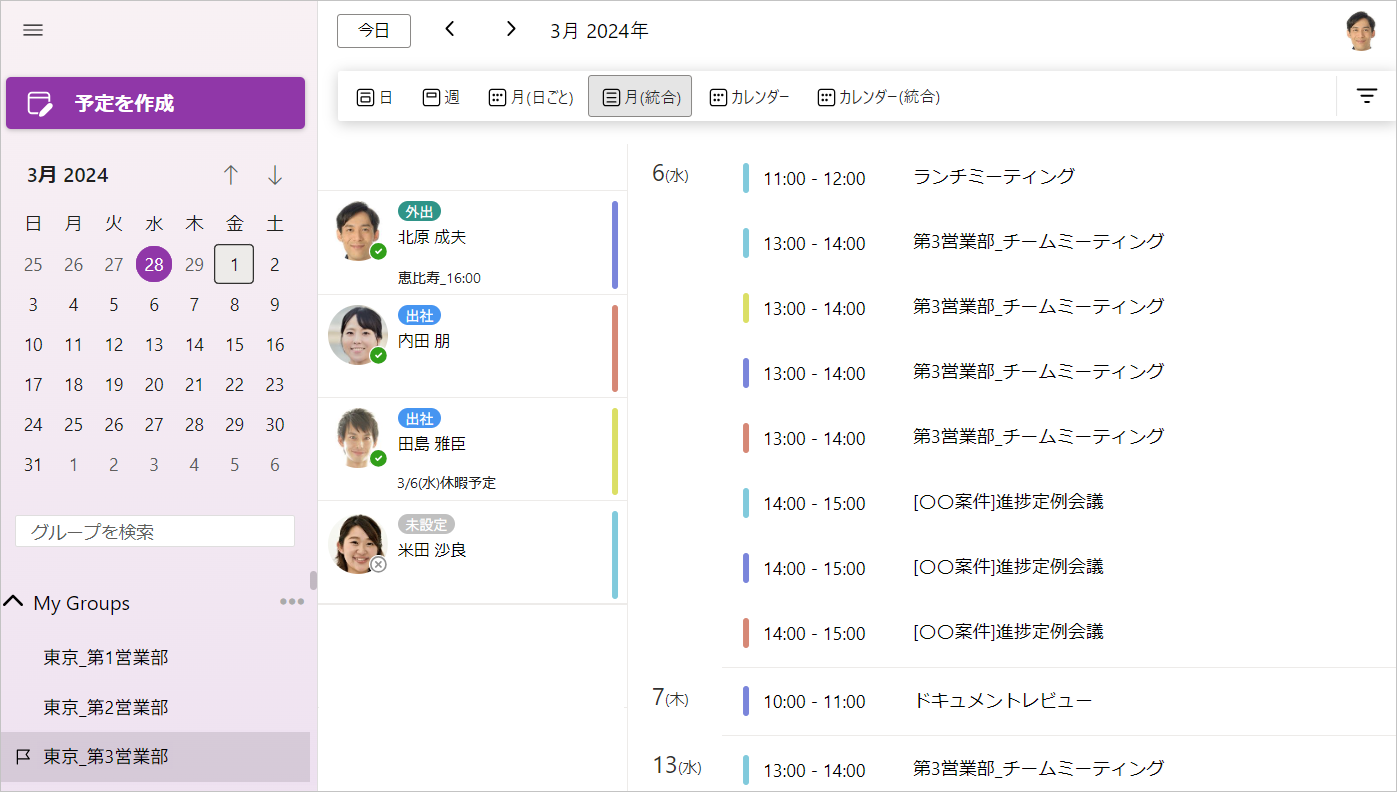Screen dimensions: 1397x792
Task: Open the filter icon in the toolbar
Action: tap(1367, 96)
